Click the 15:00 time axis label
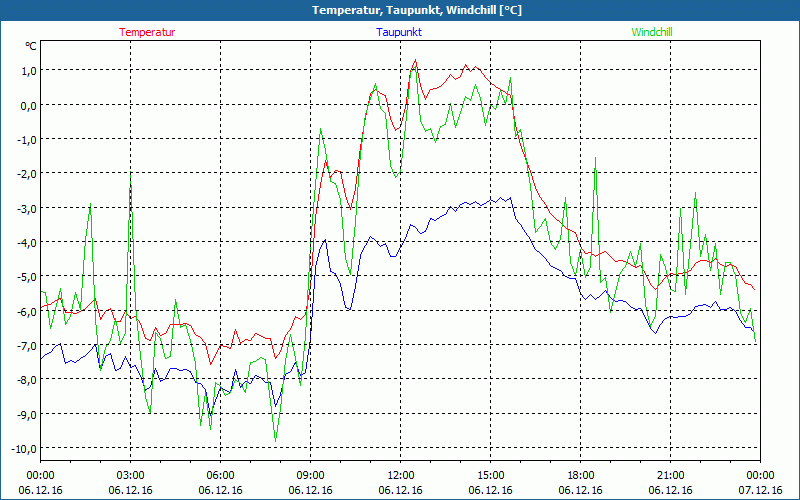 [x=490, y=476]
